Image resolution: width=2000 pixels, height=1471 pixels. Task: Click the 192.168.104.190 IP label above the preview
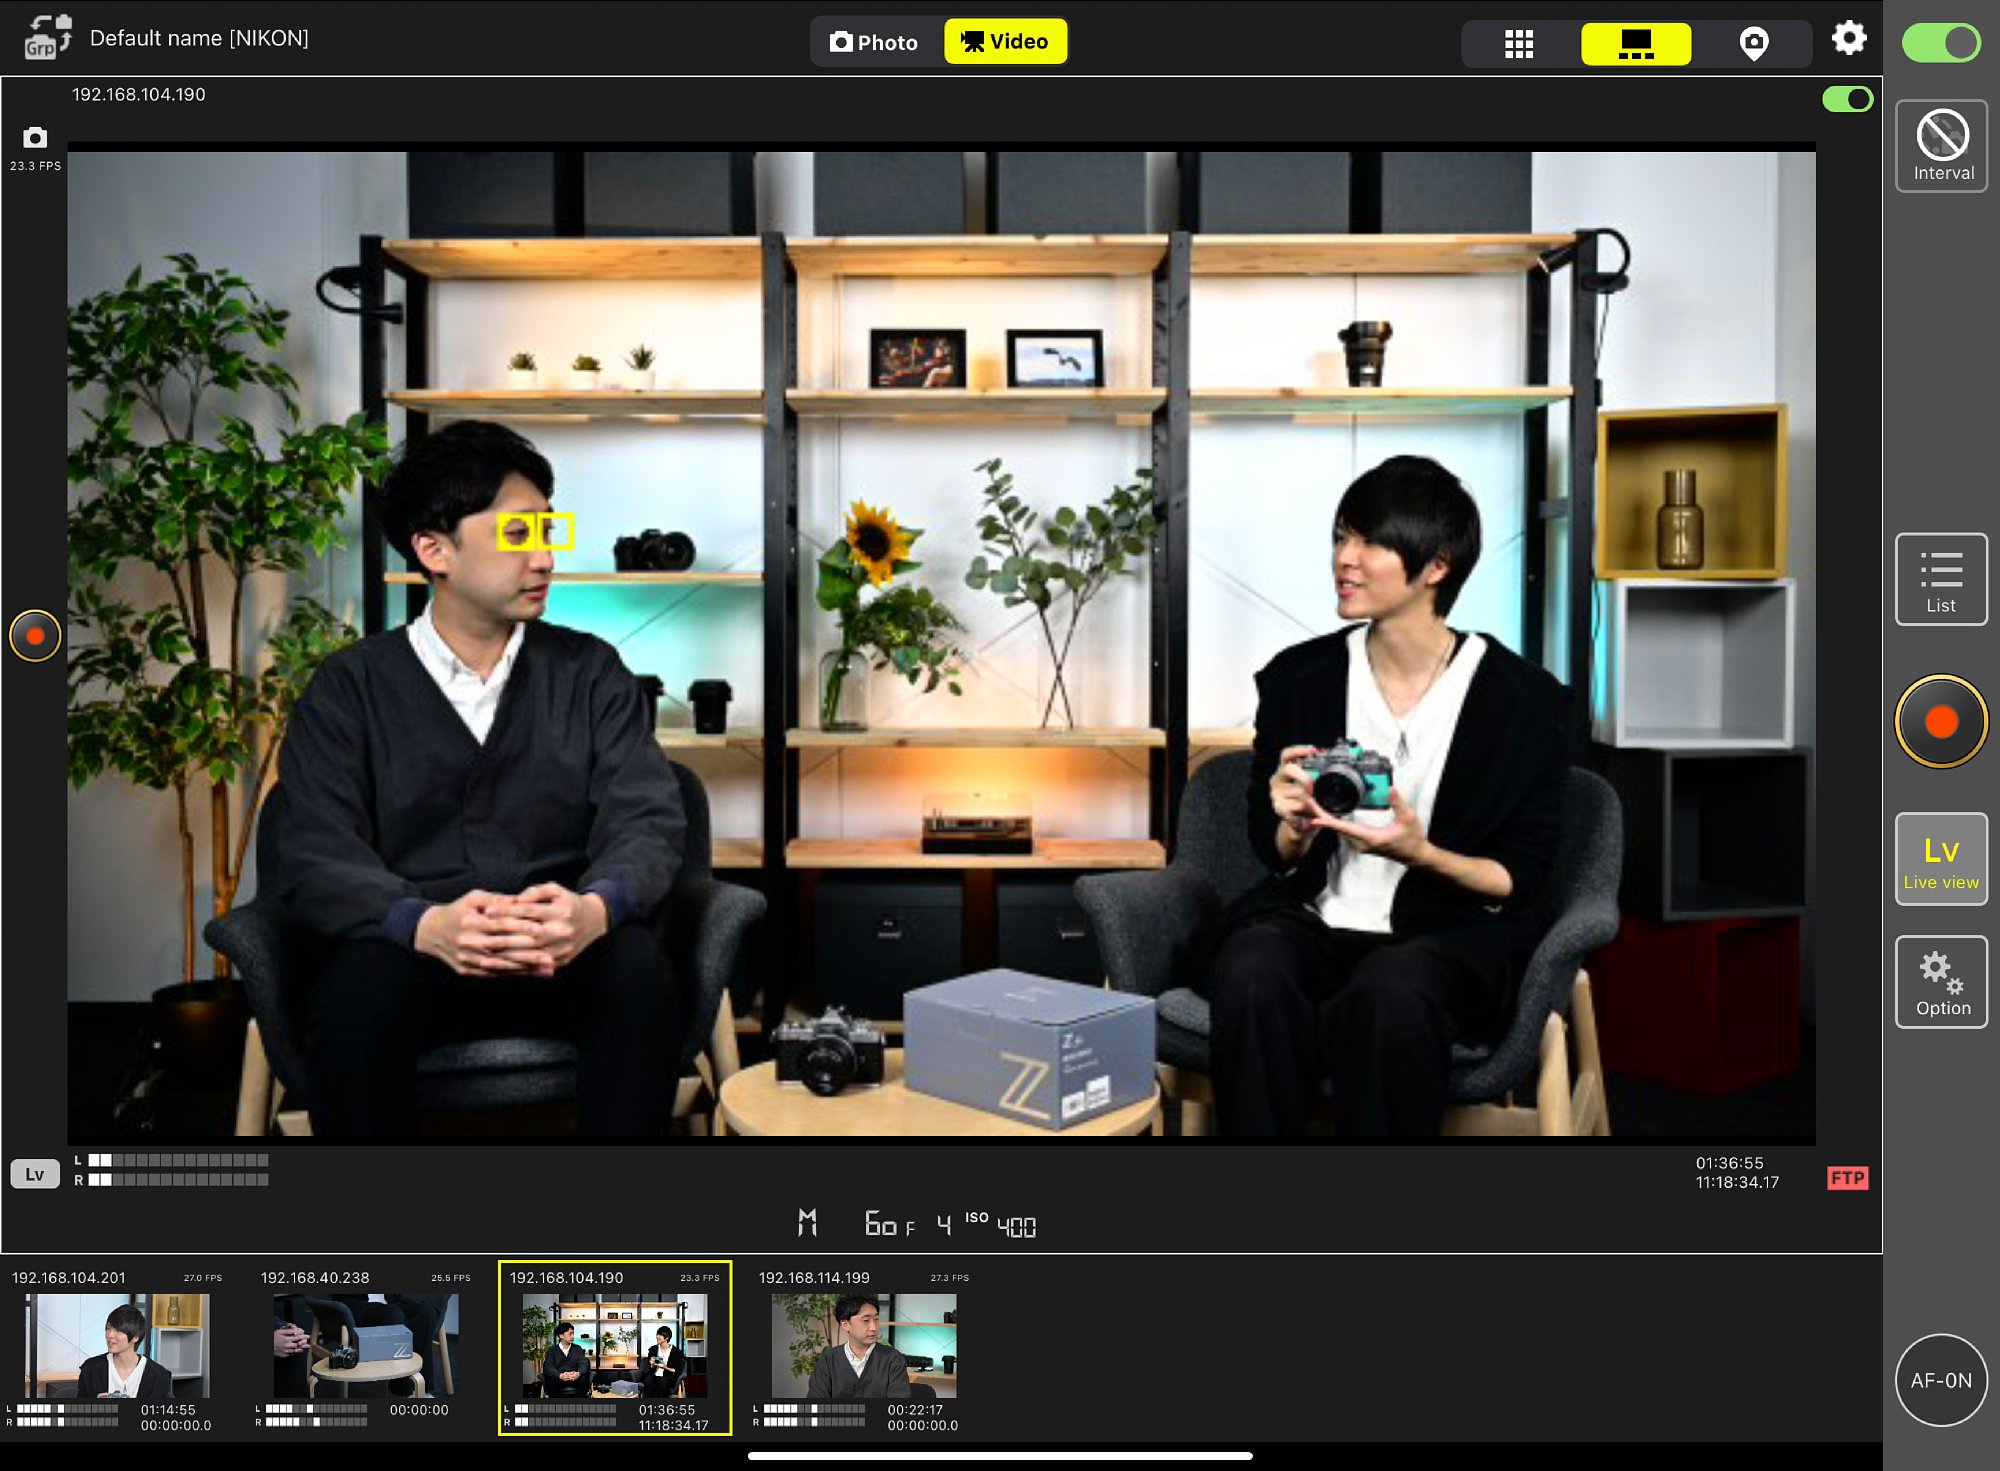[x=139, y=94]
